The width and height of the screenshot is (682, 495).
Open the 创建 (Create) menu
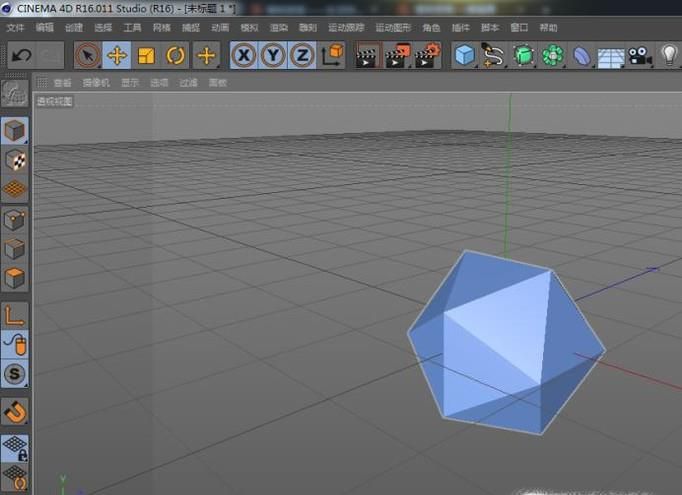(74, 28)
